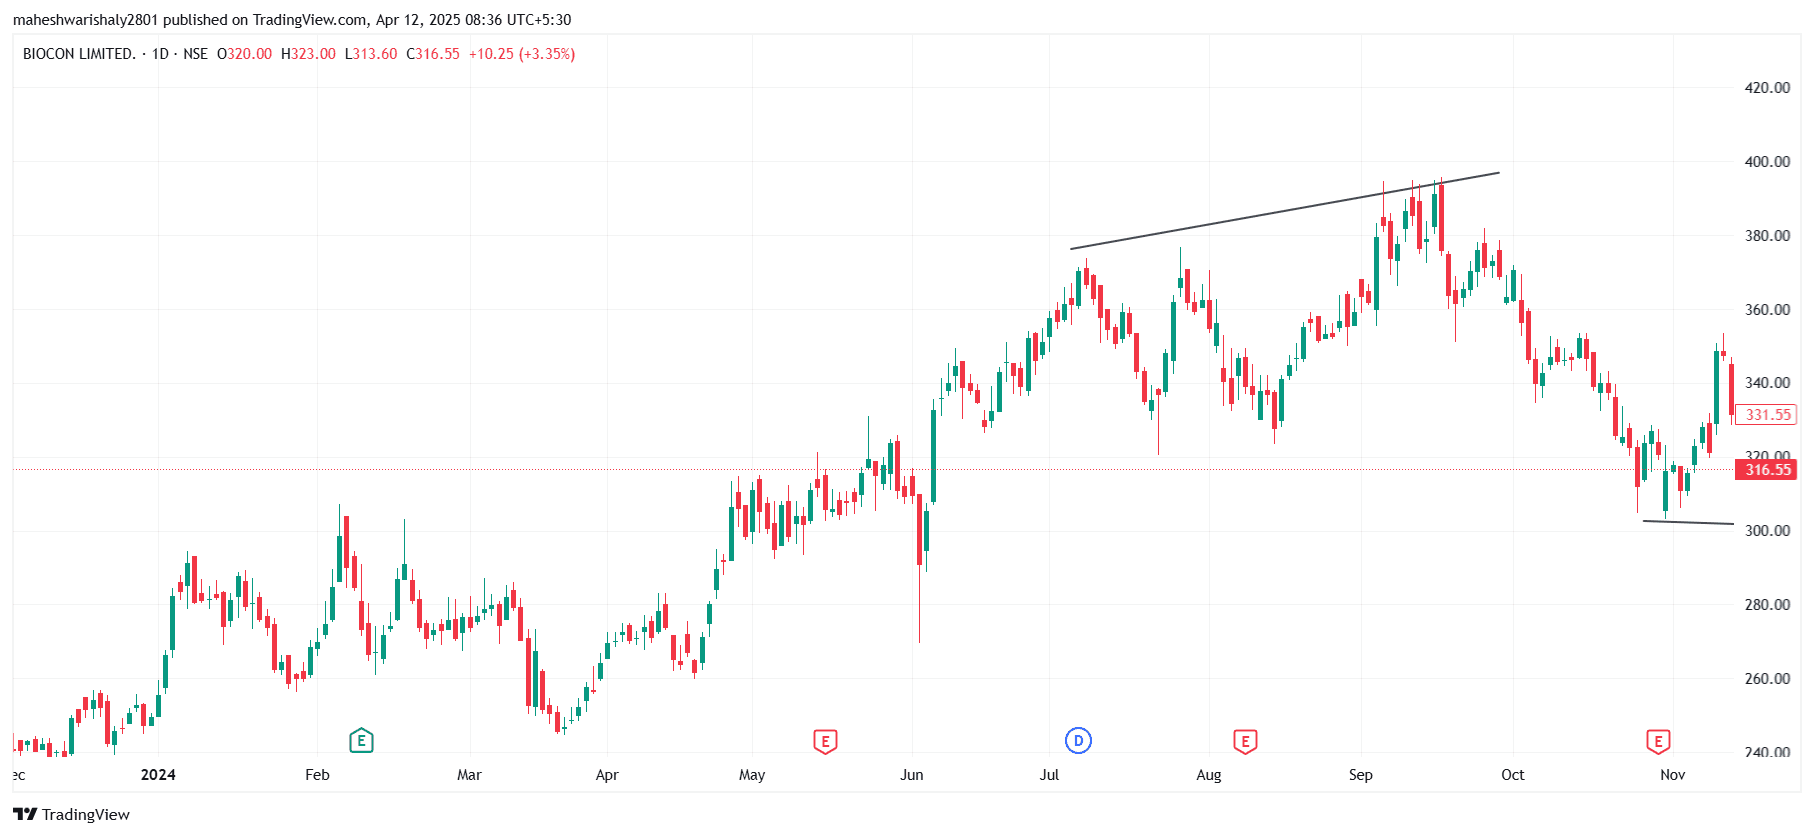This screenshot has width=1814, height=836.
Task: Click the 380.00 price axis label
Action: point(1767,236)
